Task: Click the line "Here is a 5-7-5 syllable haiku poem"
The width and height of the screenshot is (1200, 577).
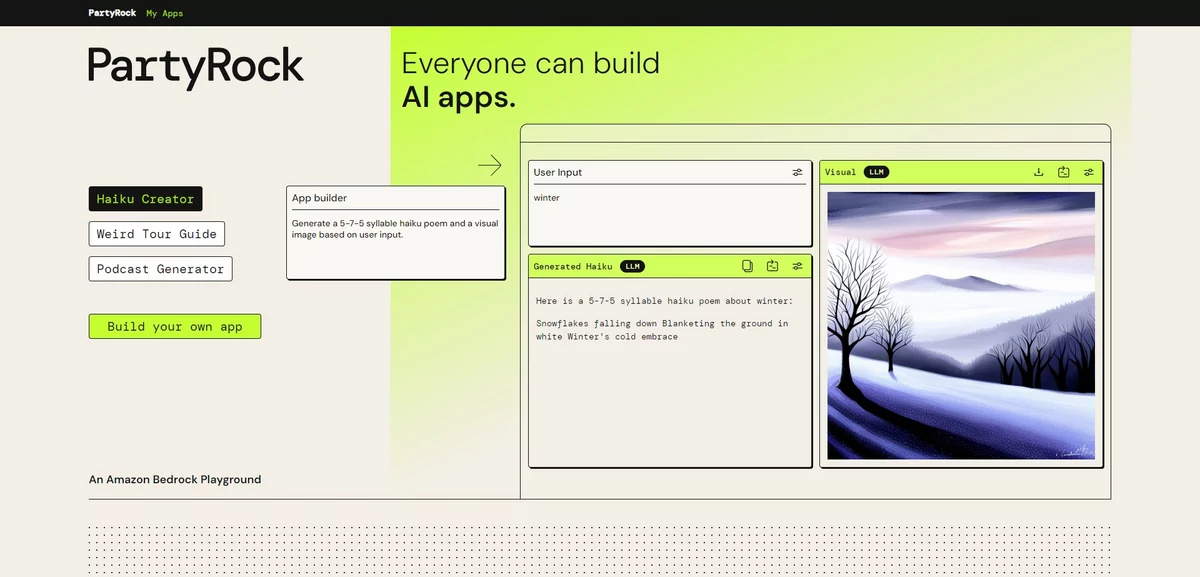Action: (664, 301)
